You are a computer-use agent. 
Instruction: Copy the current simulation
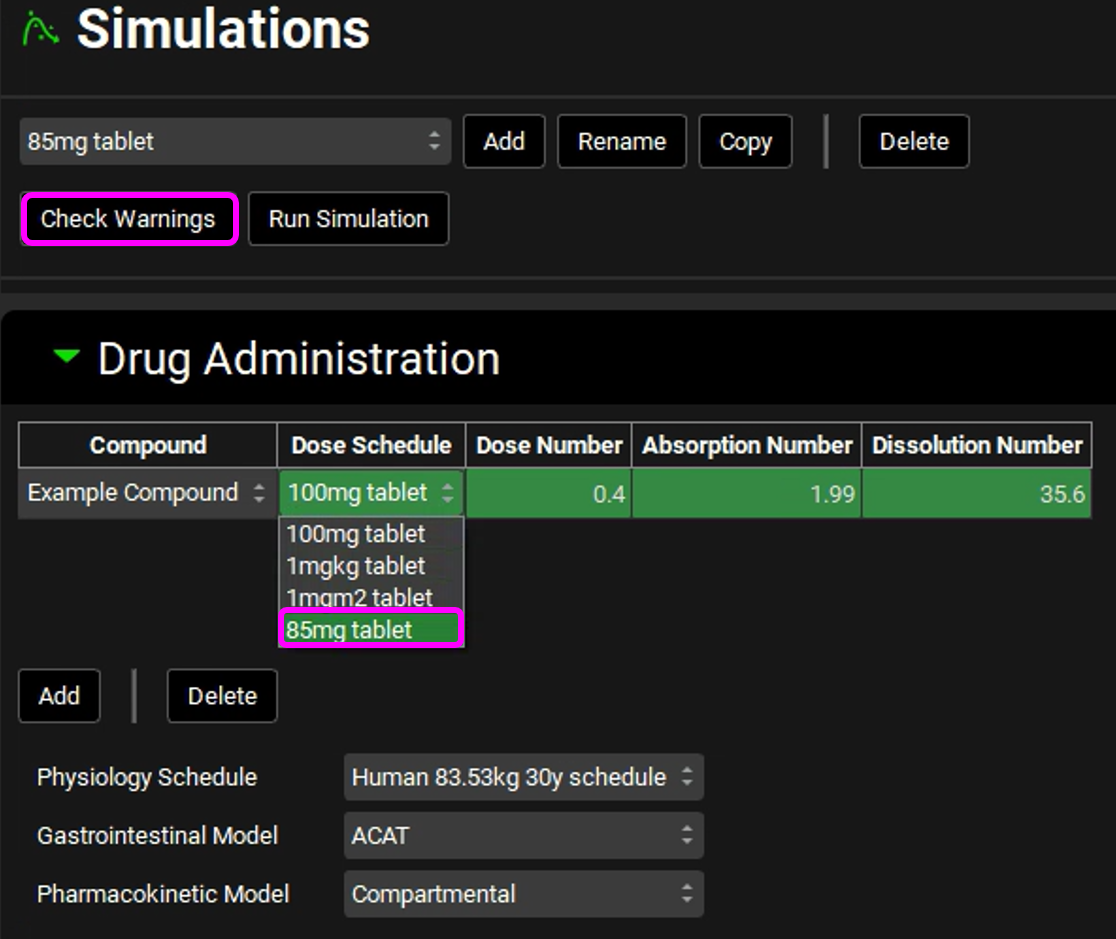745,141
